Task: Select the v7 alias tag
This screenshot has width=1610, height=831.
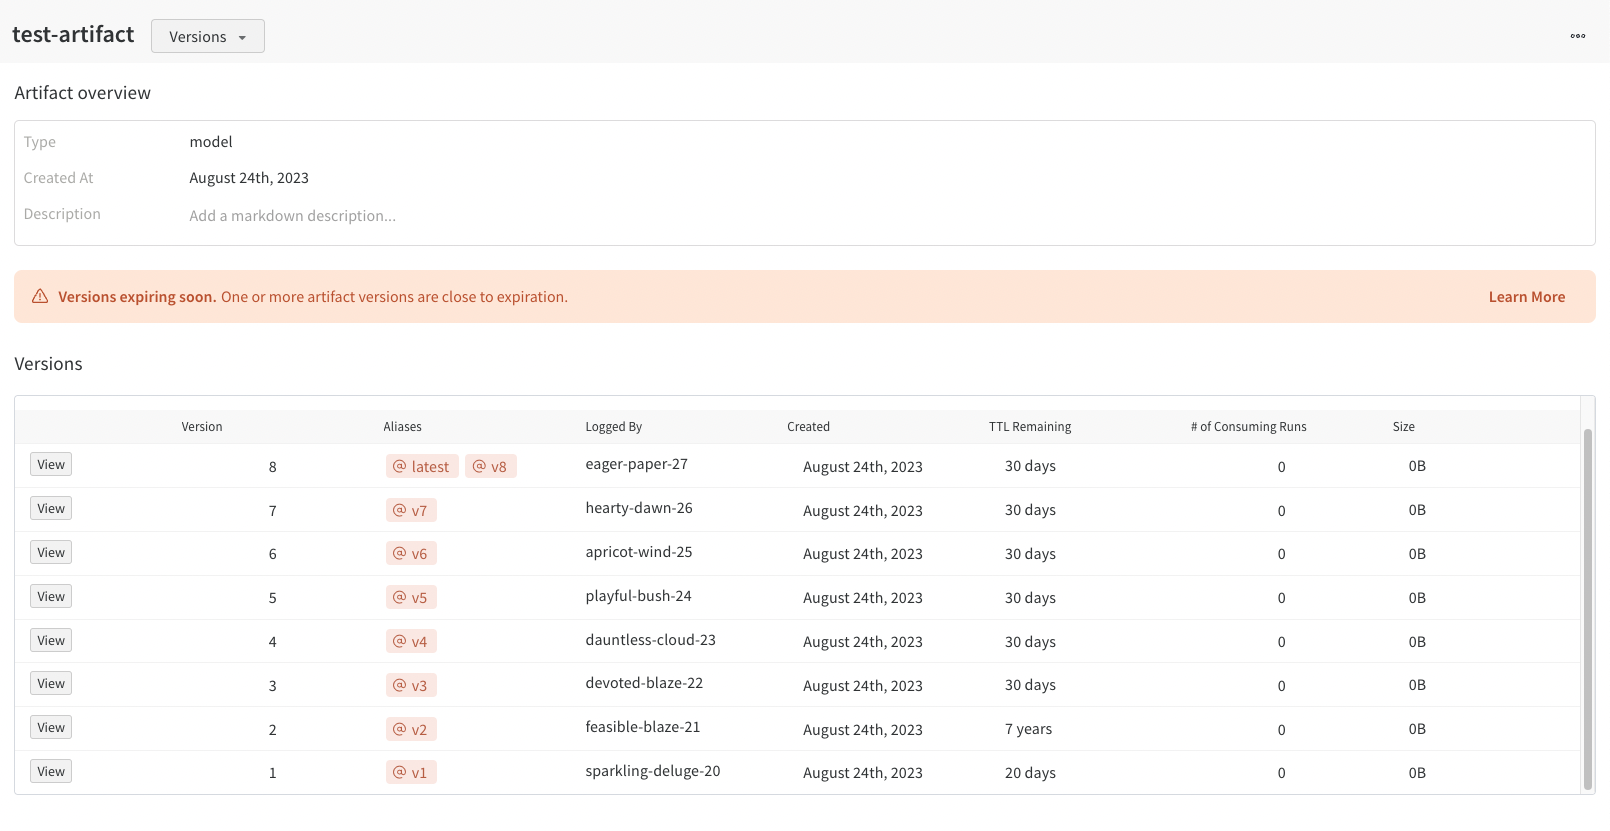Action: [x=411, y=510]
